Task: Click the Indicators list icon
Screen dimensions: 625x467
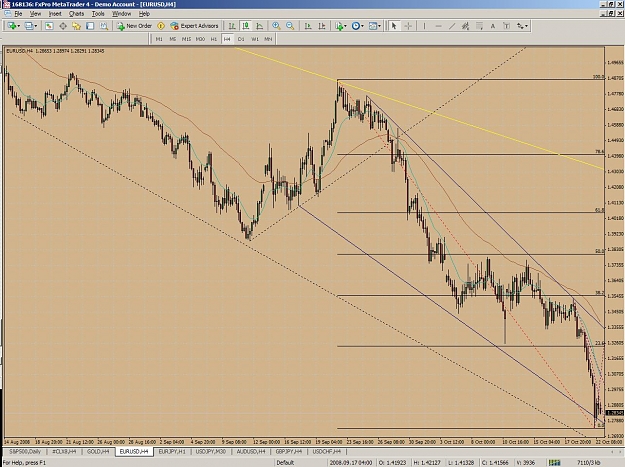Action: [x=339, y=26]
